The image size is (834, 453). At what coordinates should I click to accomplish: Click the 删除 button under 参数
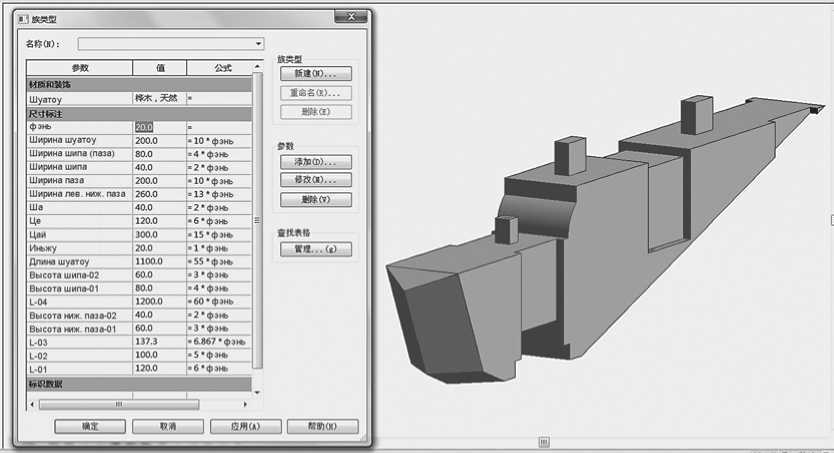(316, 199)
